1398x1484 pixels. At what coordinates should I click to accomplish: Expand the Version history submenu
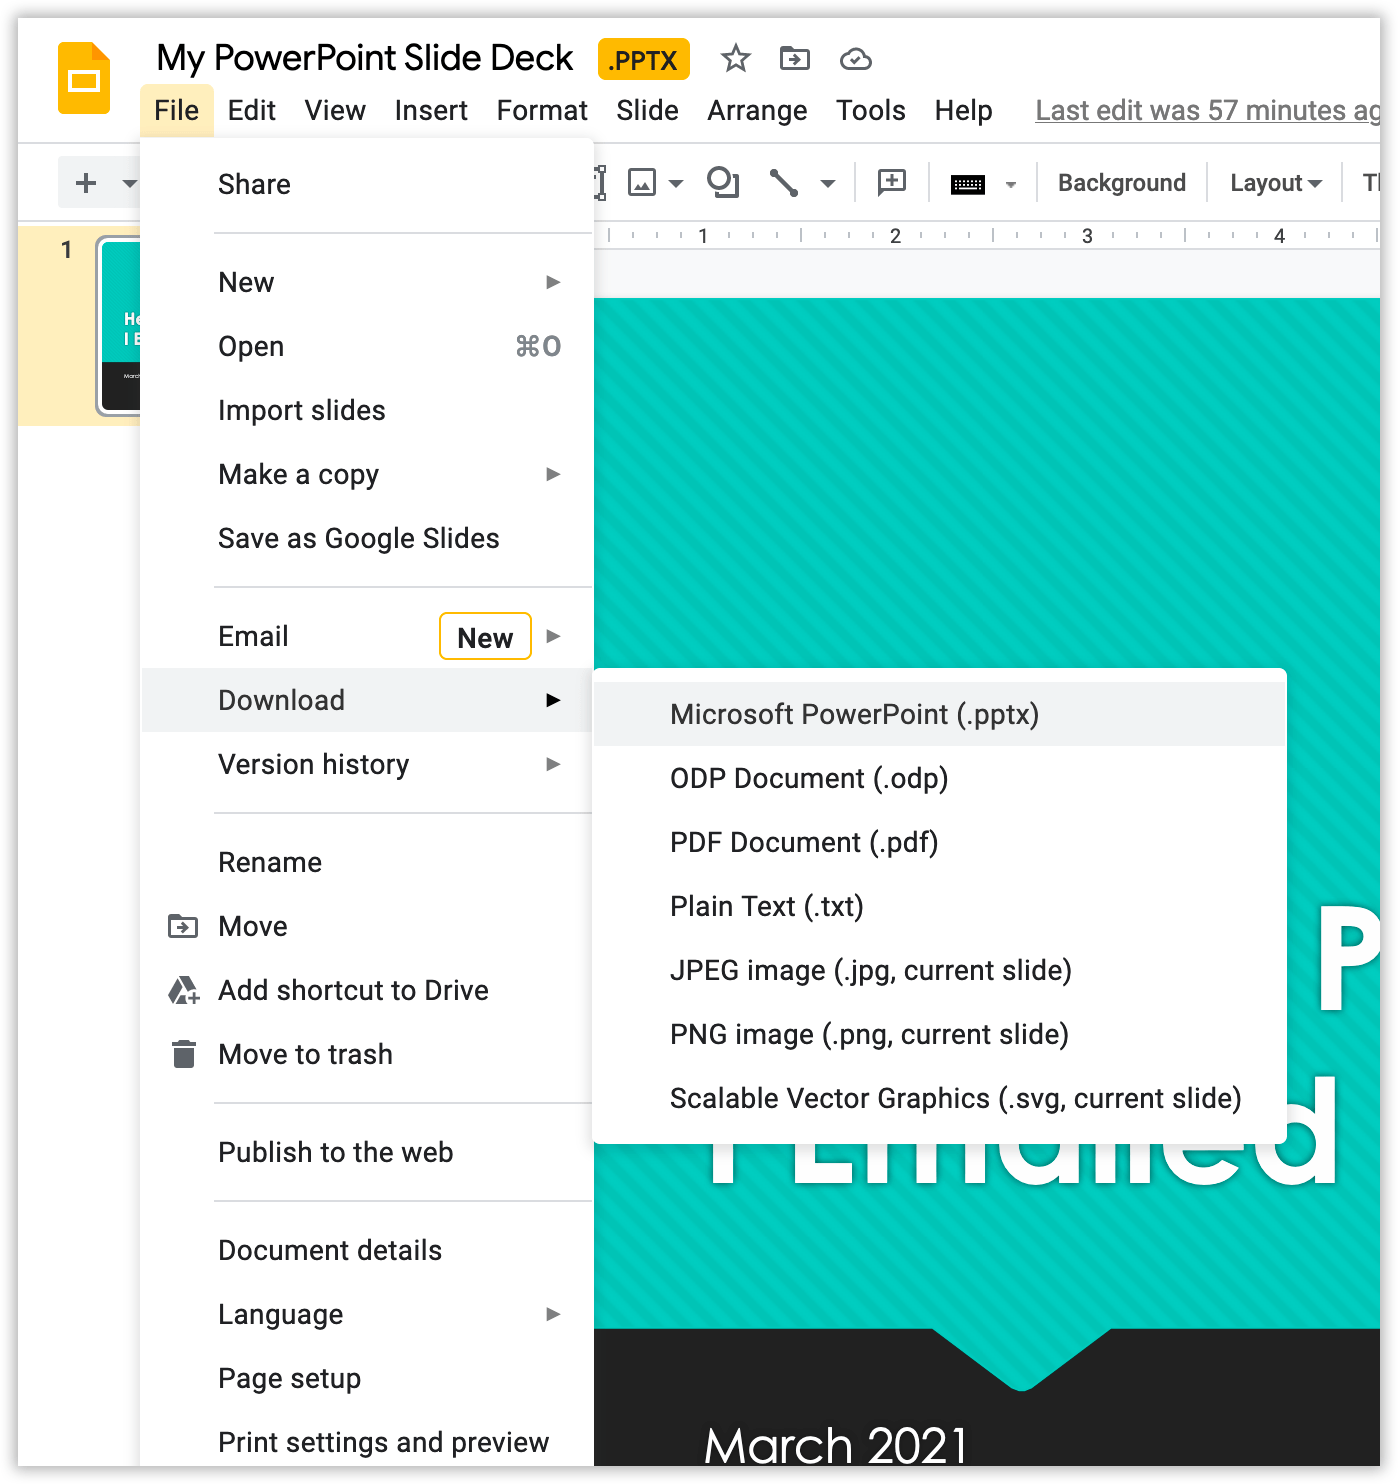coord(367,764)
